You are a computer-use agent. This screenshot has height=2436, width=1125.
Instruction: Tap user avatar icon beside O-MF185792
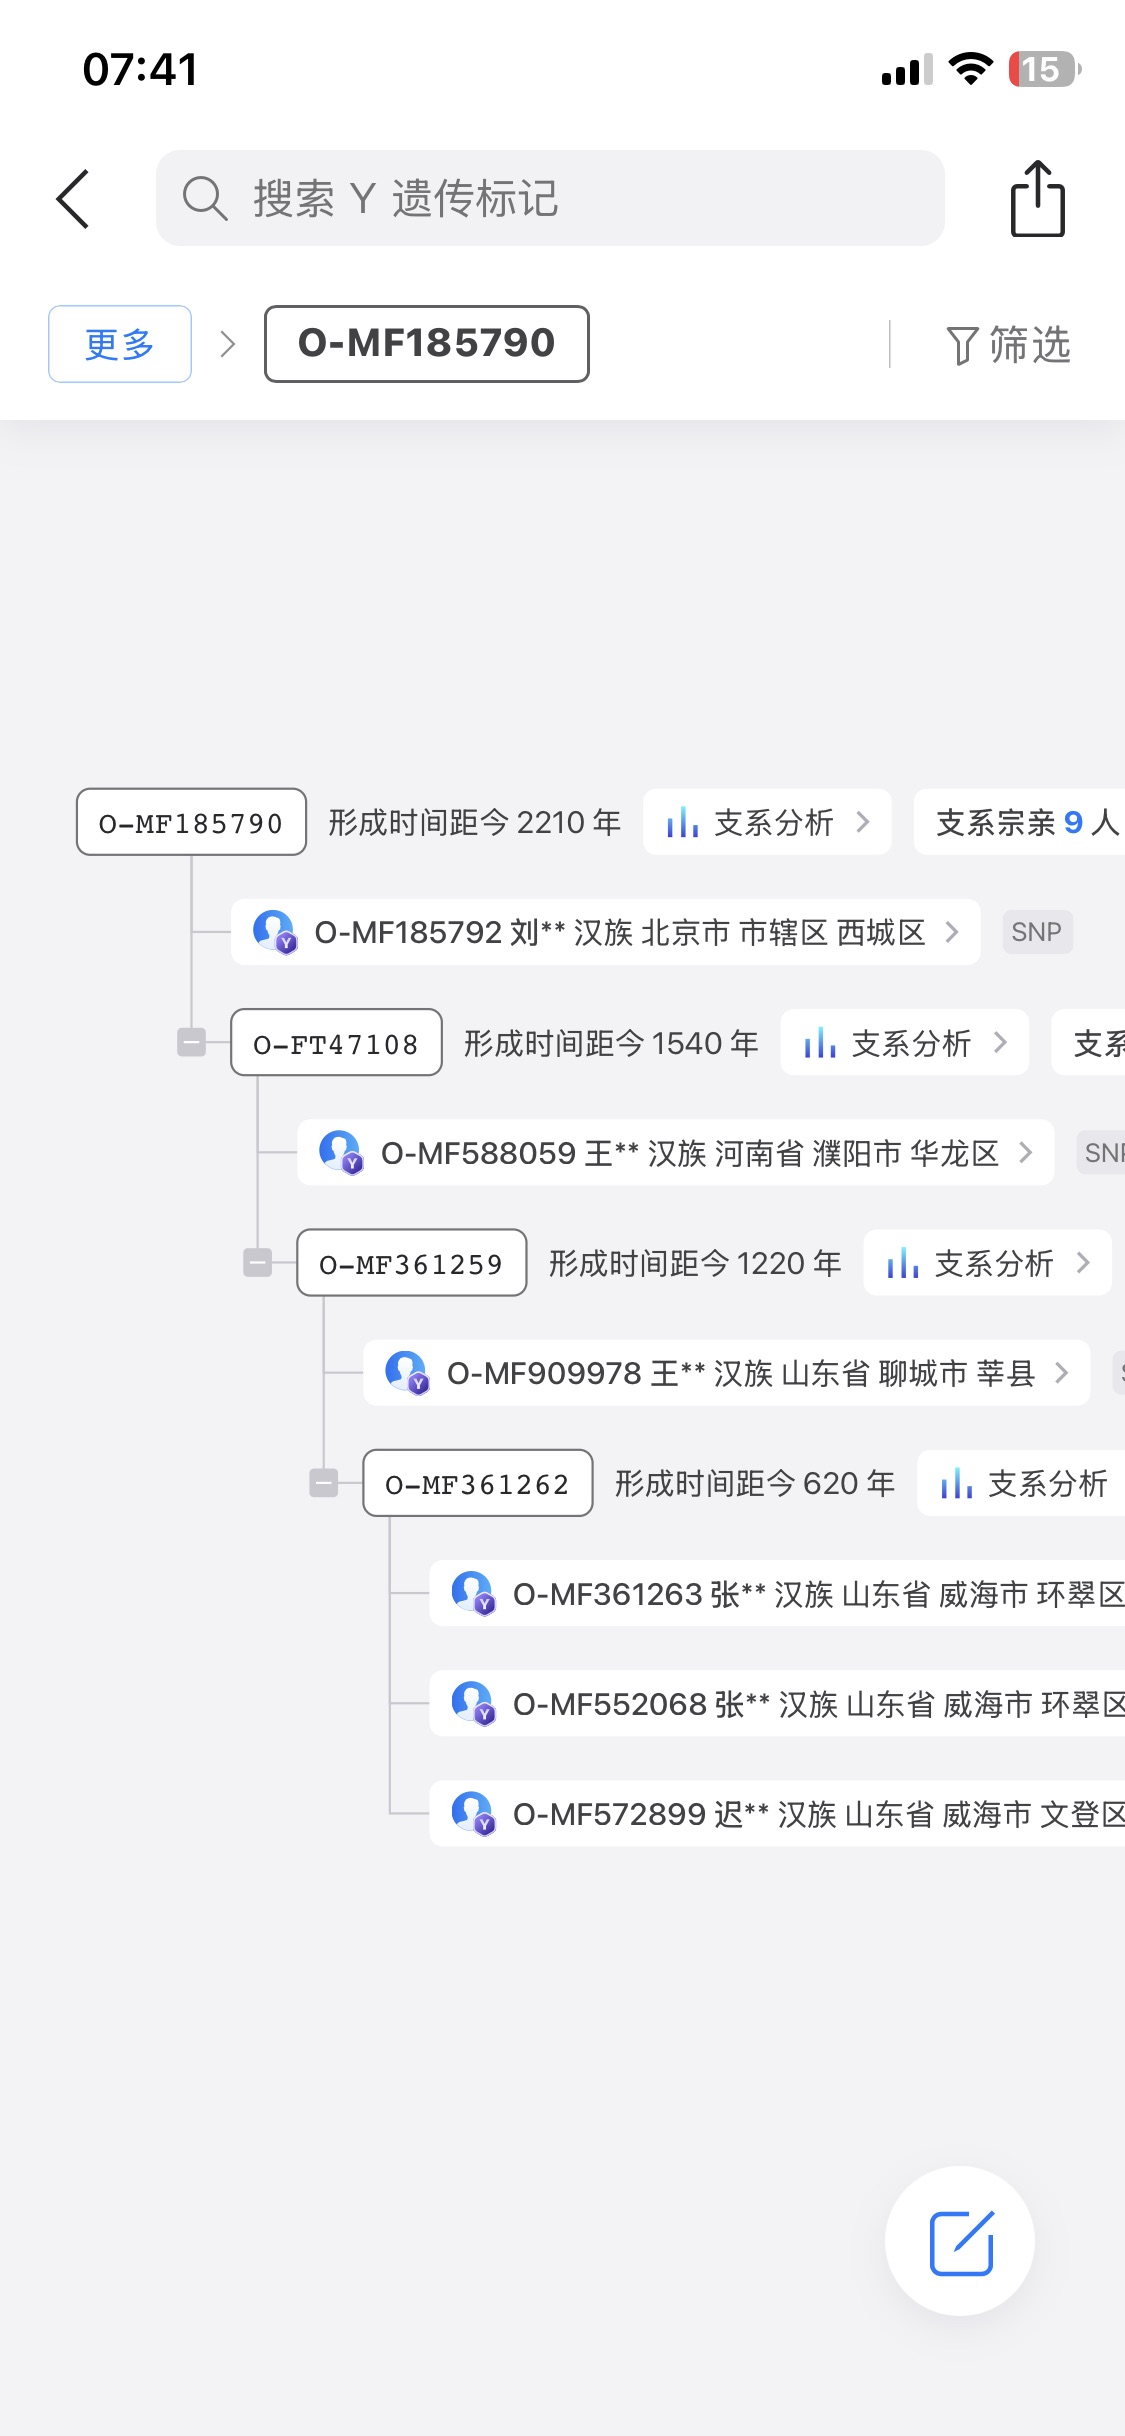point(274,931)
